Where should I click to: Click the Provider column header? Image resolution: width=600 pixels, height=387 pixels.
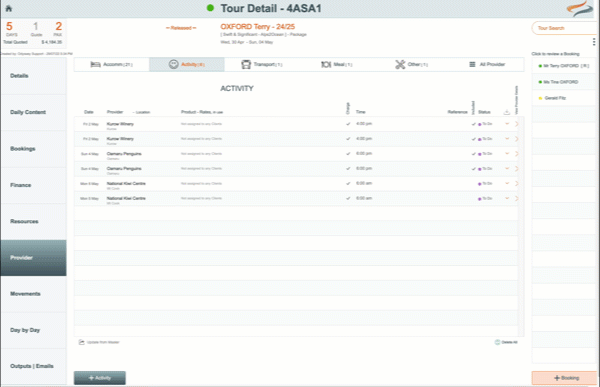pos(115,112)
